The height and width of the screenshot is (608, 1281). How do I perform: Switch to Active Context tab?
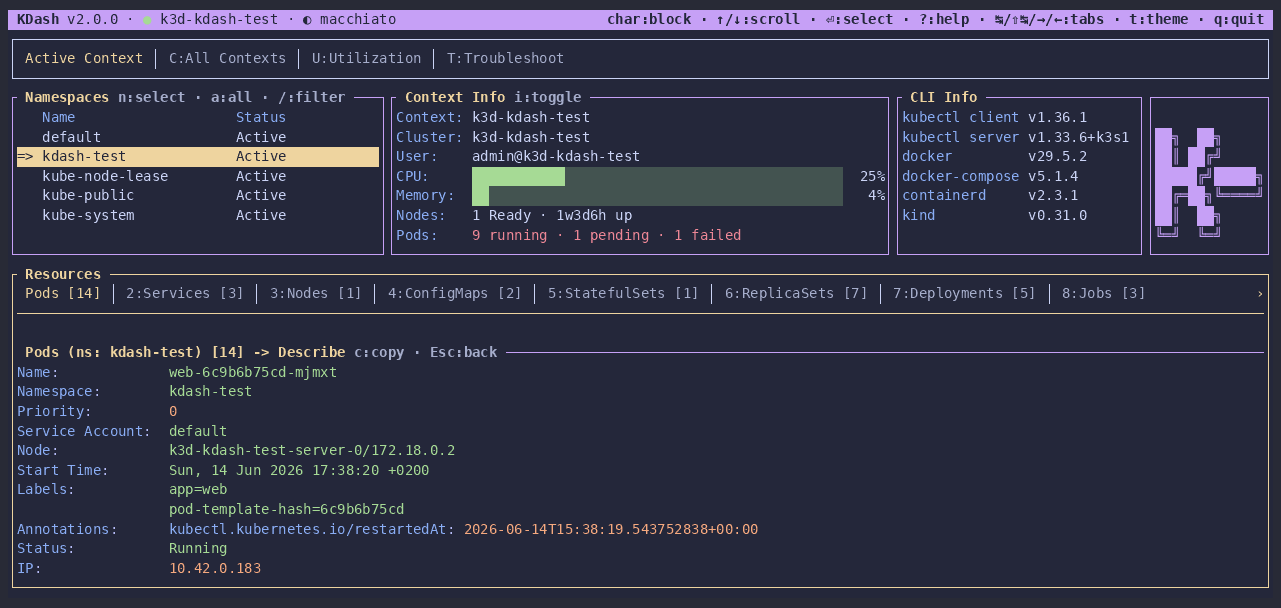(x=84, y=59)
